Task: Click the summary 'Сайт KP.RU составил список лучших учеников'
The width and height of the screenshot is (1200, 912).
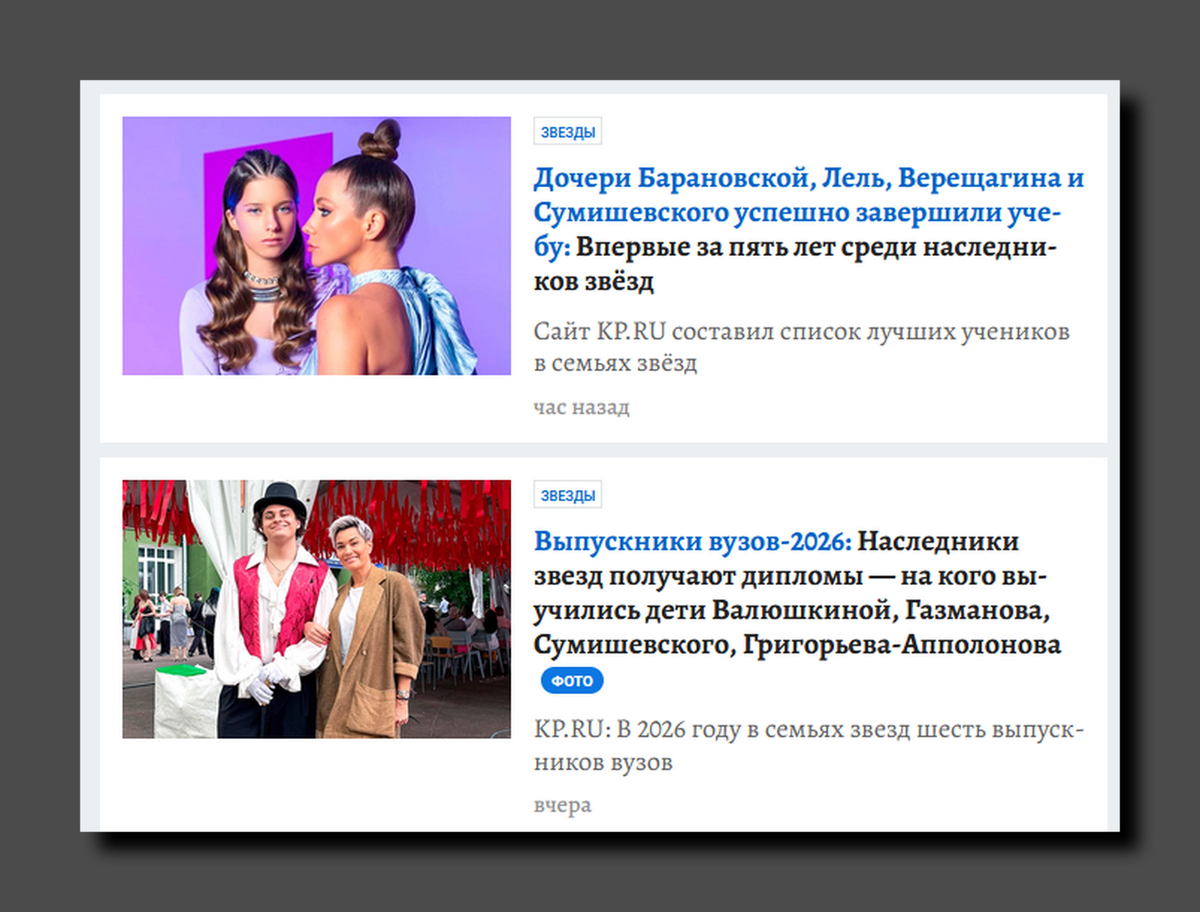Action: coord(802,347)
